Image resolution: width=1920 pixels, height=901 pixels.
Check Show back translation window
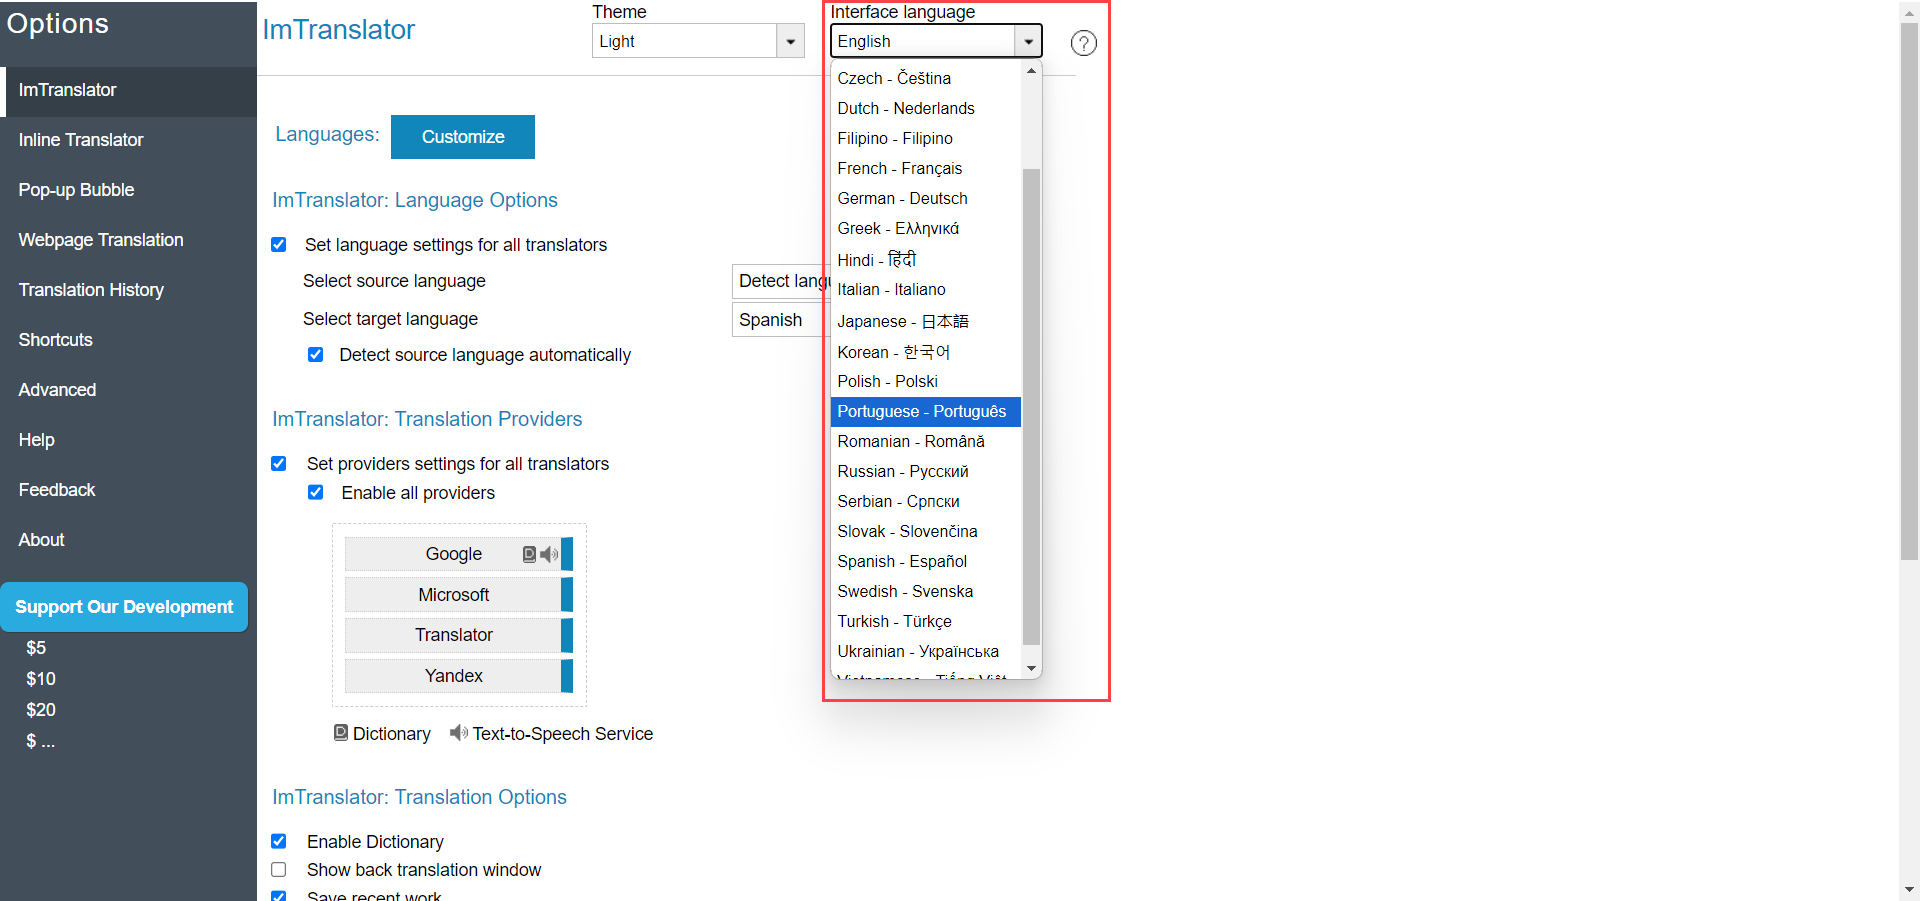(x=279, y=870)
